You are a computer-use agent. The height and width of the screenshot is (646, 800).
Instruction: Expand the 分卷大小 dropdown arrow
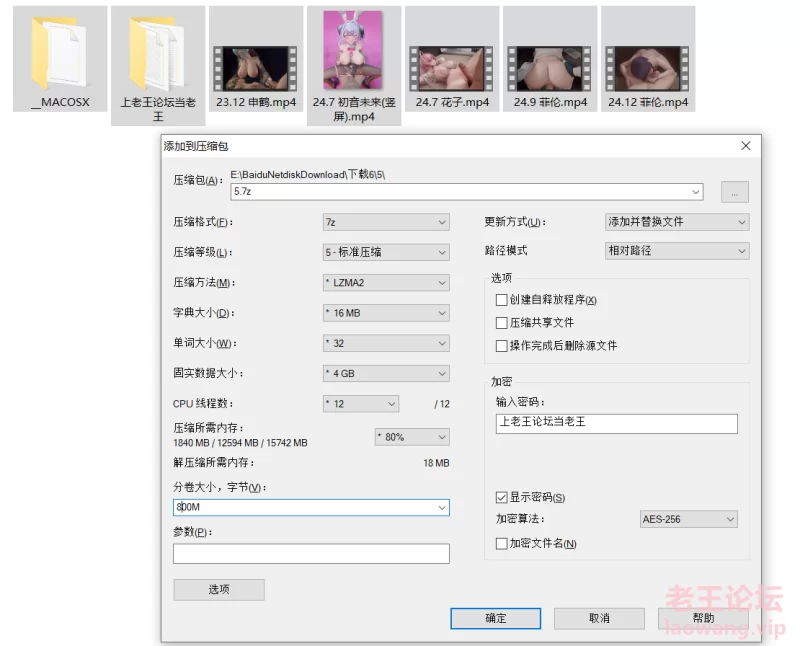pyautogui.click(x=442, y=508)
